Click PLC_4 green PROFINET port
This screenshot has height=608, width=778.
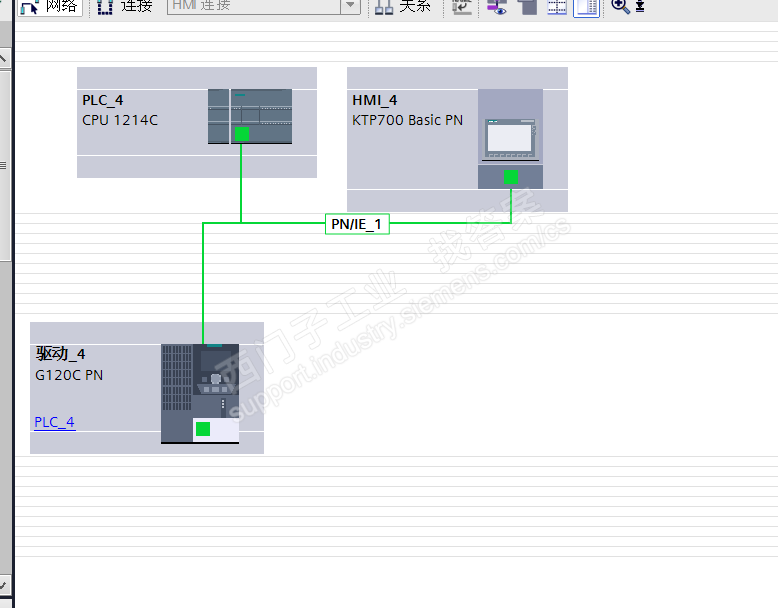point(242,134)
